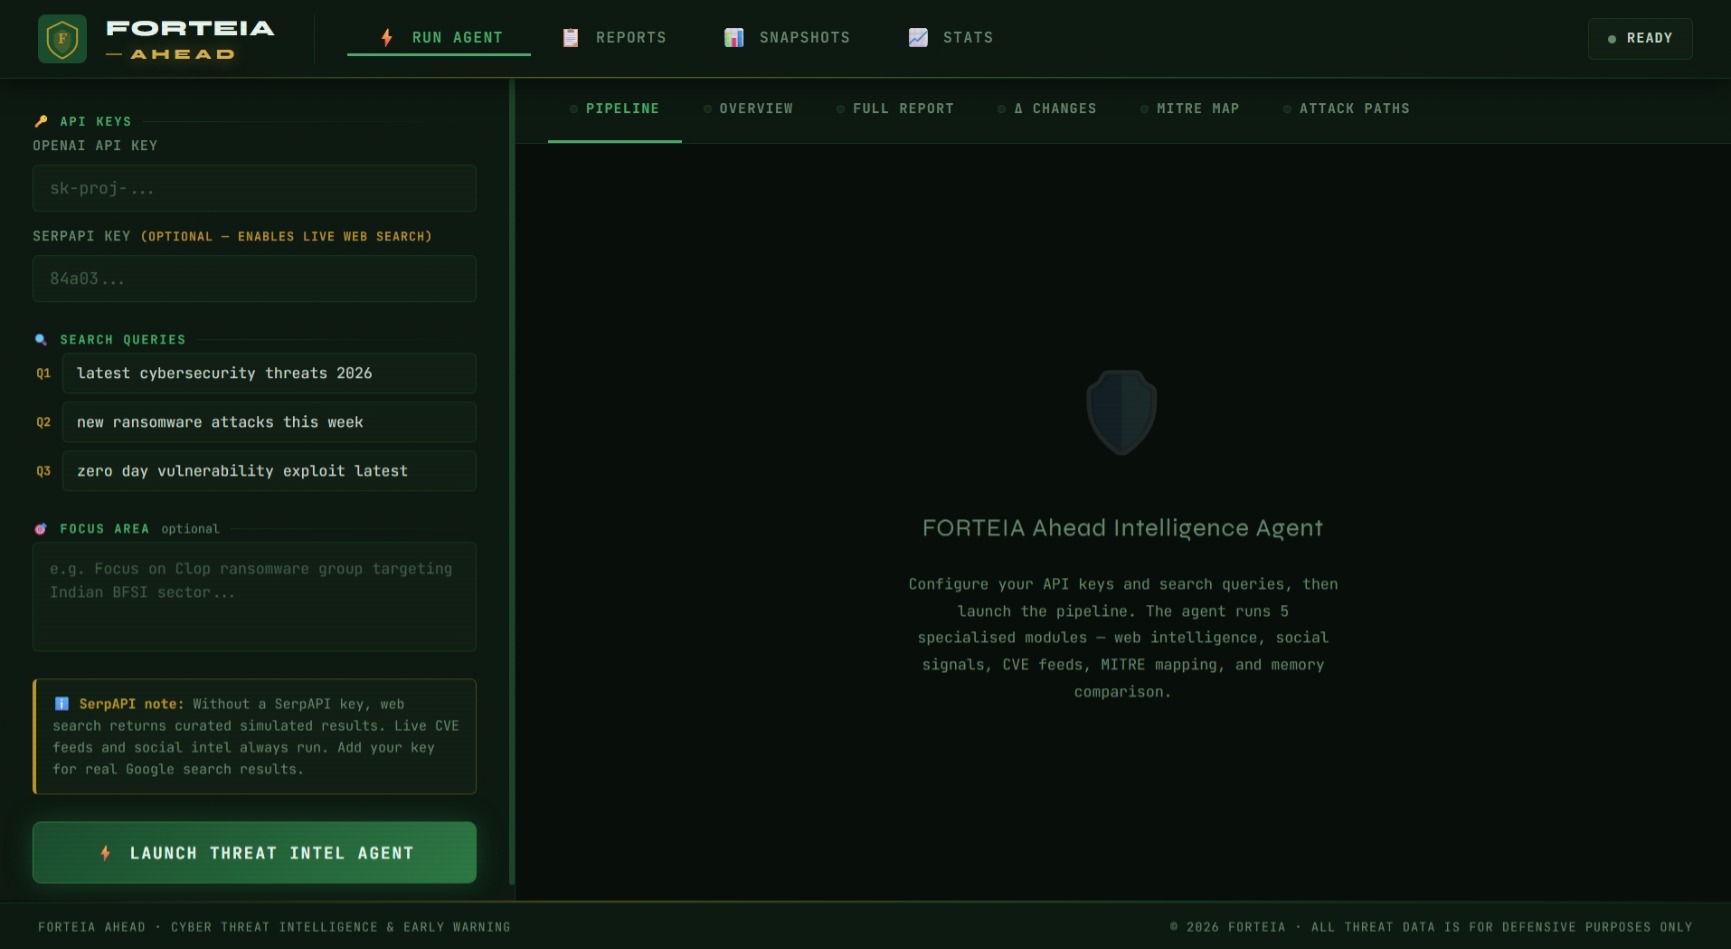The image size is (1731, 949).
Task: Click the 'FOCUS AREA' section heading
Action: coord(105,529)
